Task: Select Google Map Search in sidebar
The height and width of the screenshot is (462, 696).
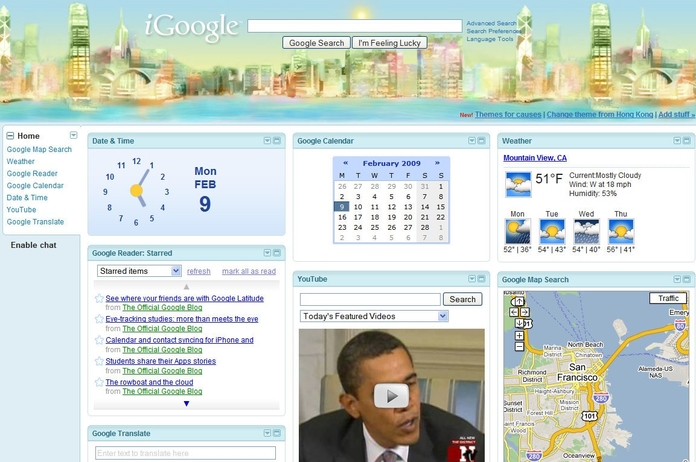Action: click(x=39, y=150)
